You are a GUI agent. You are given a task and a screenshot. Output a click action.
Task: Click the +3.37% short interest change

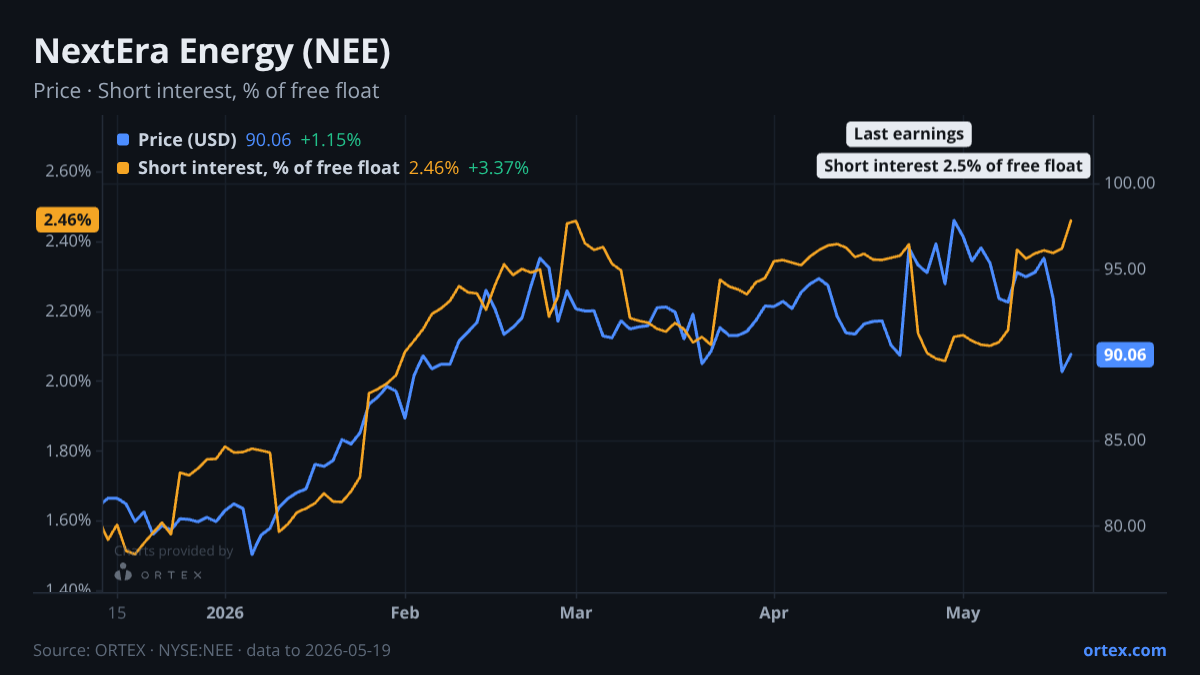point(498,168)
